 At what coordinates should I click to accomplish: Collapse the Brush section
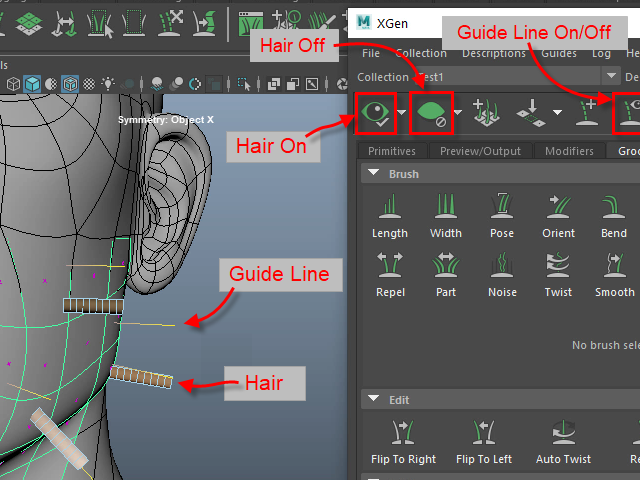click(373, 174)
